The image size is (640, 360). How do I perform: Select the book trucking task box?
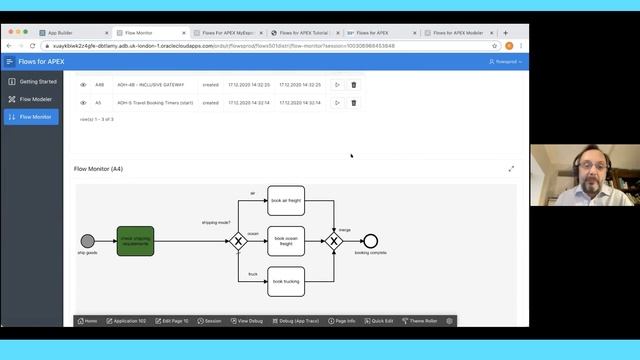(286, 282)
